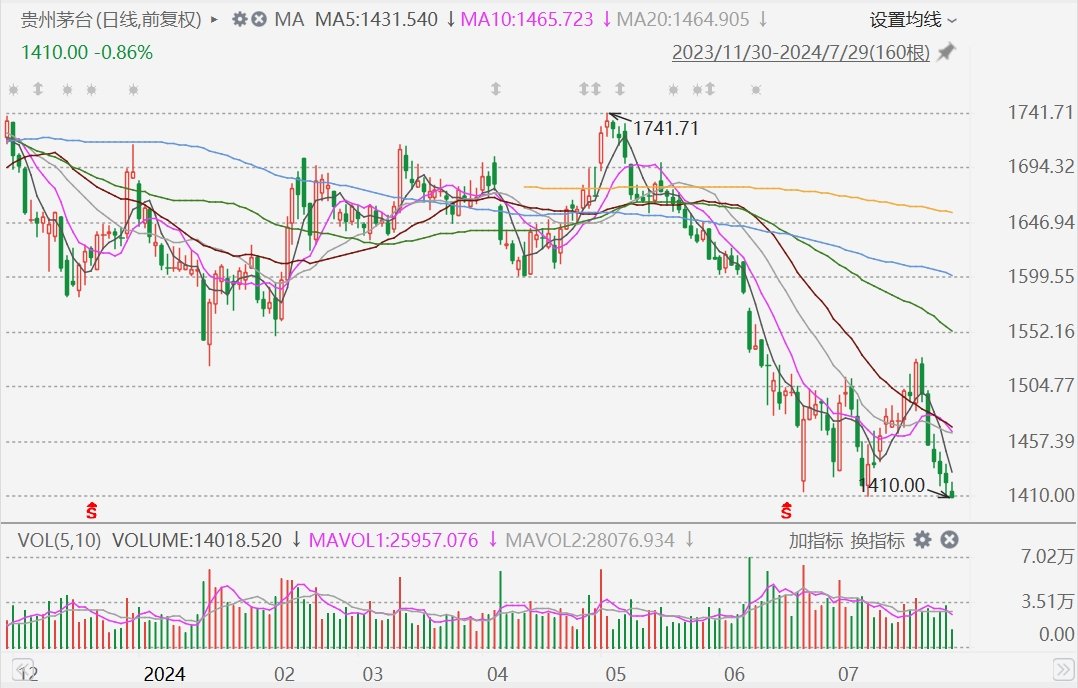Open MA settings gear beside MA label
The width and height of the screenshot is (1078, 688).
(239, 19)
